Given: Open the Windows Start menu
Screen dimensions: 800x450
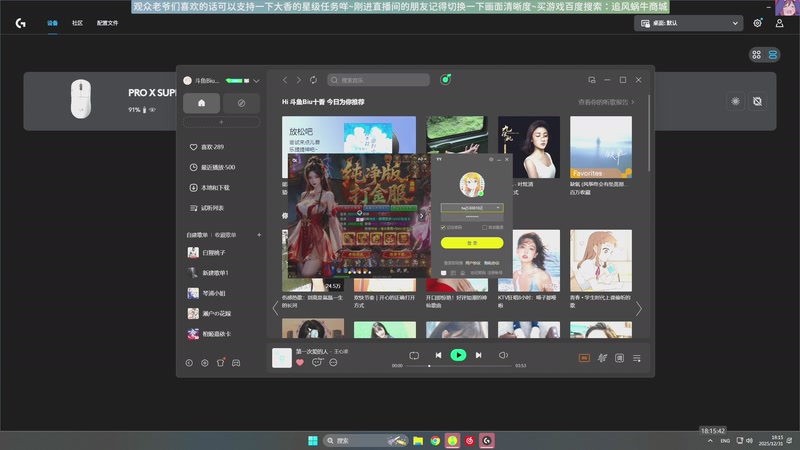Looking at the screenshot, I should pyautogui.click(x=313, y=441).
